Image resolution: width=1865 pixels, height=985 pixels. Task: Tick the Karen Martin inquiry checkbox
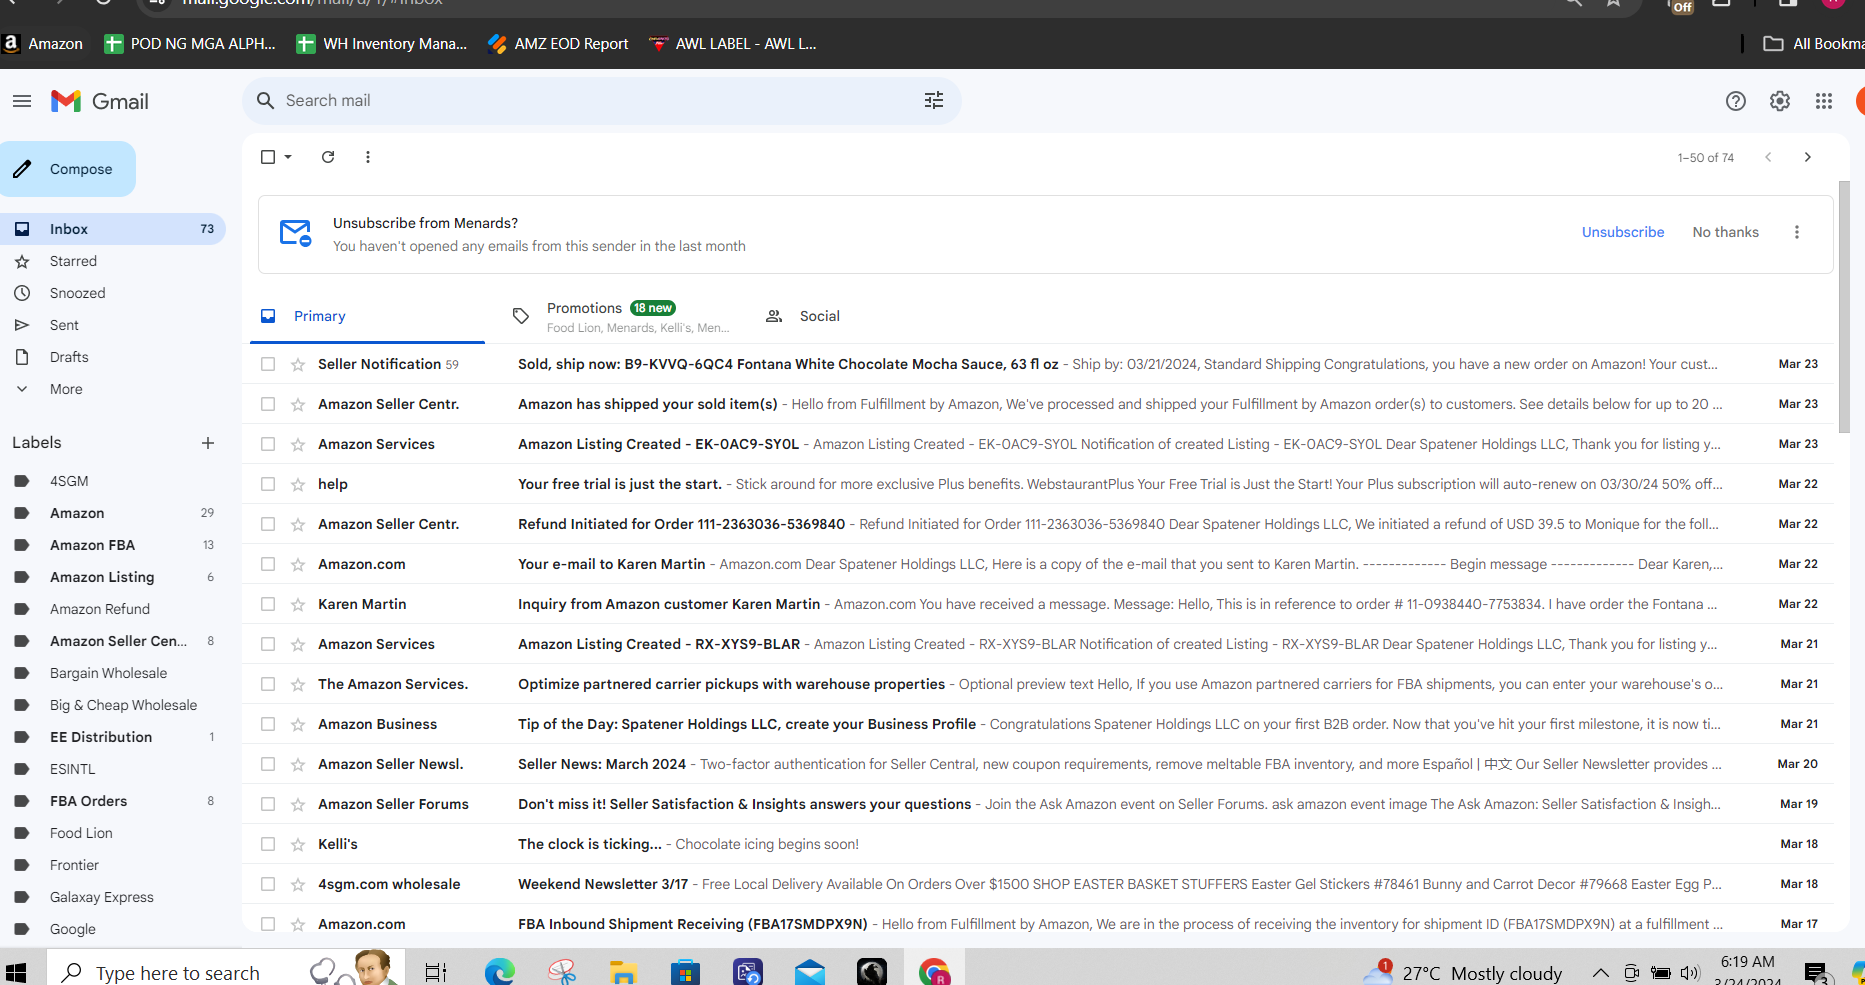(x=268, y=604)
